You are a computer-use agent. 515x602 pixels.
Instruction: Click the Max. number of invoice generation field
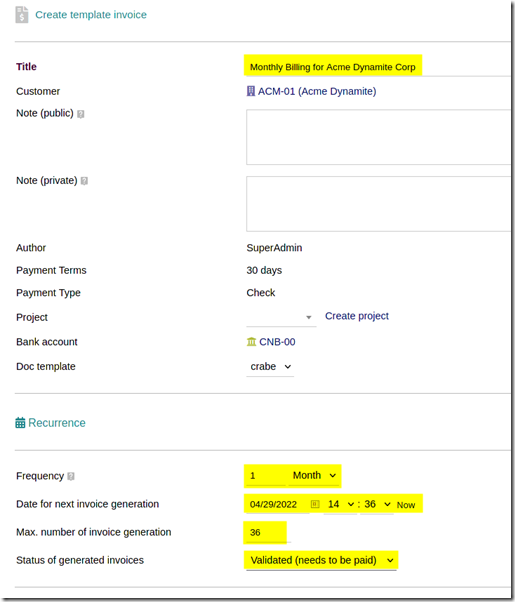click(268, 532)
